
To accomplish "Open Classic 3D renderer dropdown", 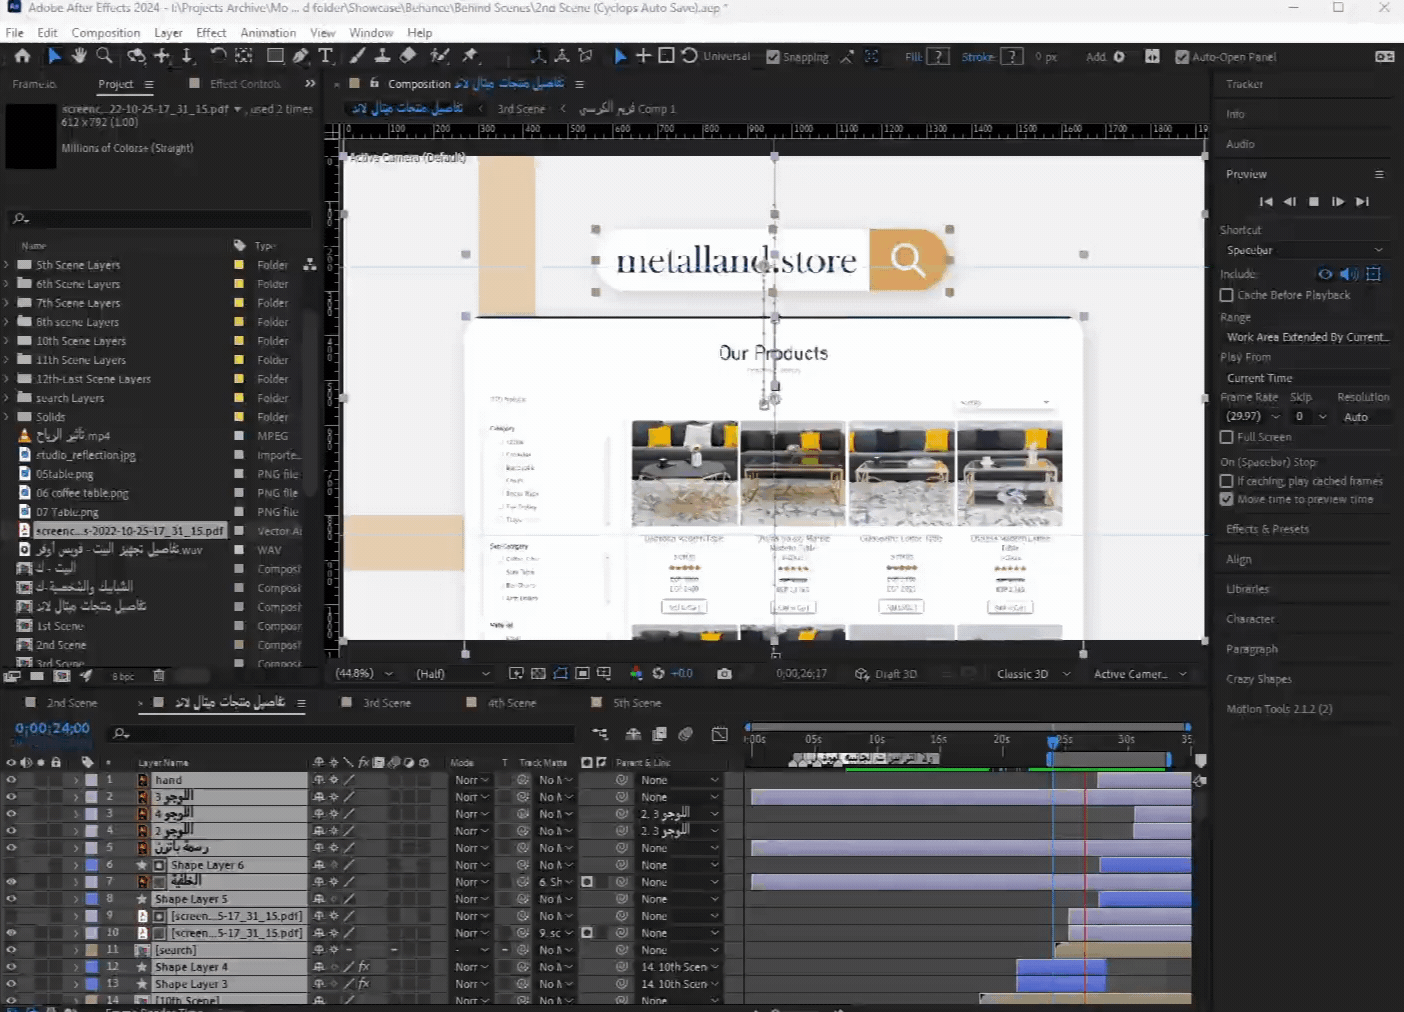I will [x=1033, y=674].
